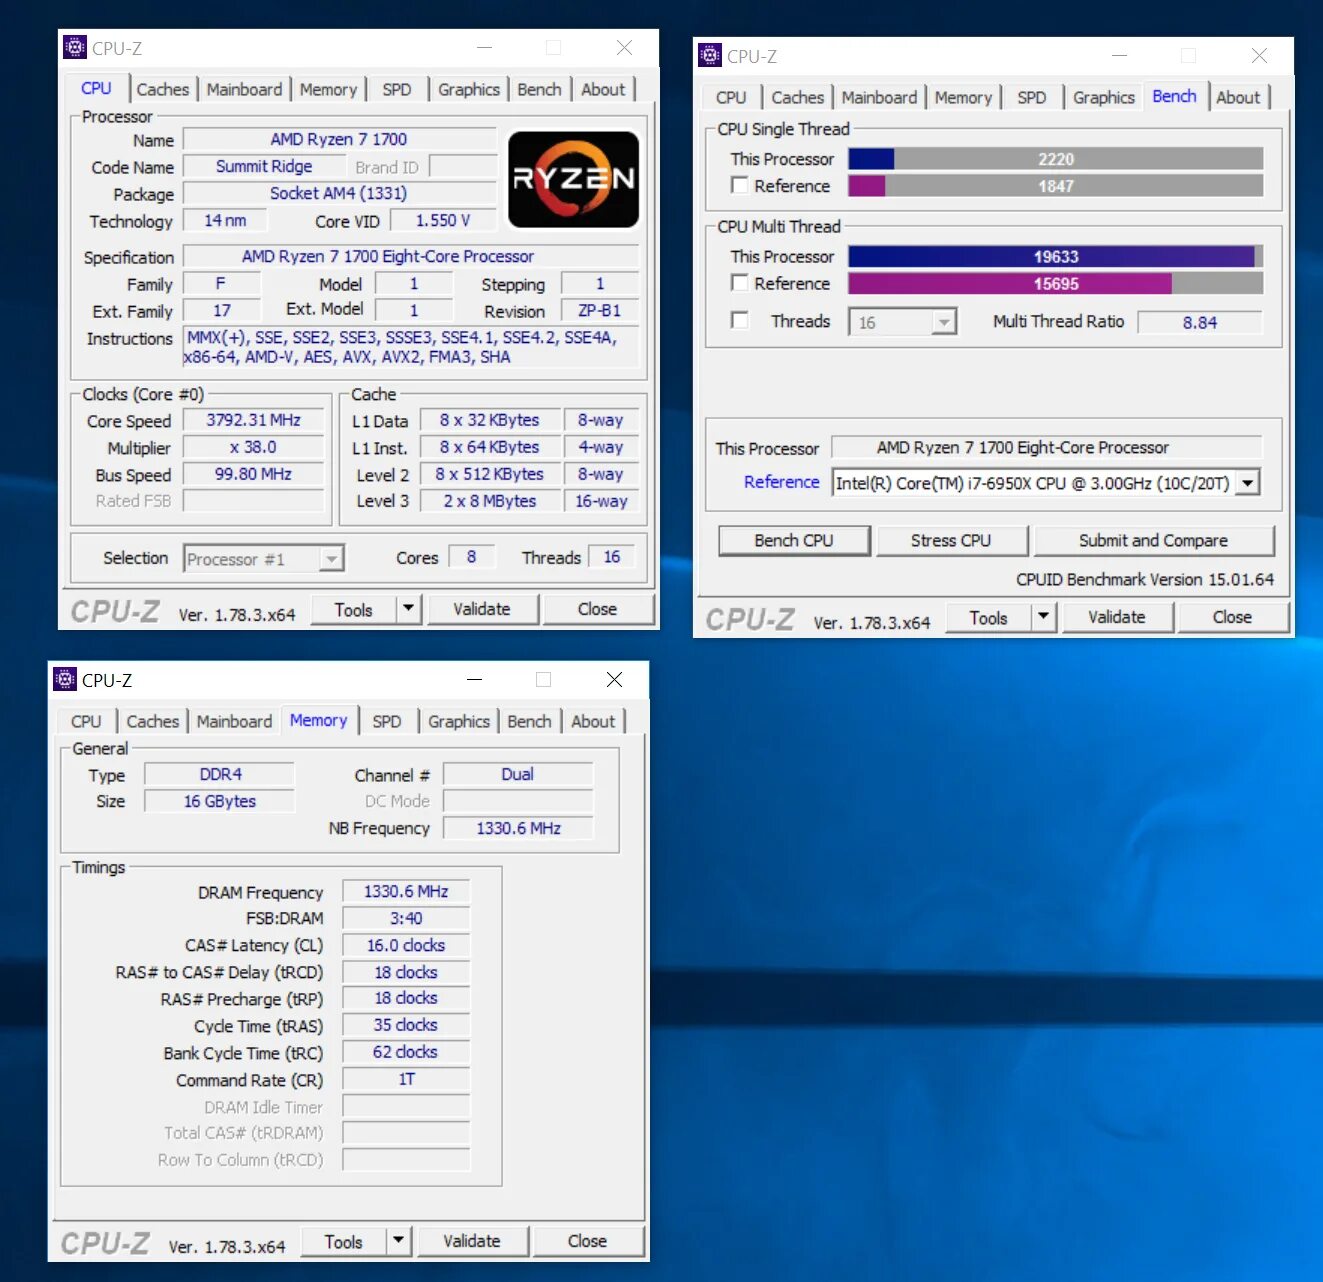
Task: Click the Stress CPU button
Action: [x=951, y=540]
